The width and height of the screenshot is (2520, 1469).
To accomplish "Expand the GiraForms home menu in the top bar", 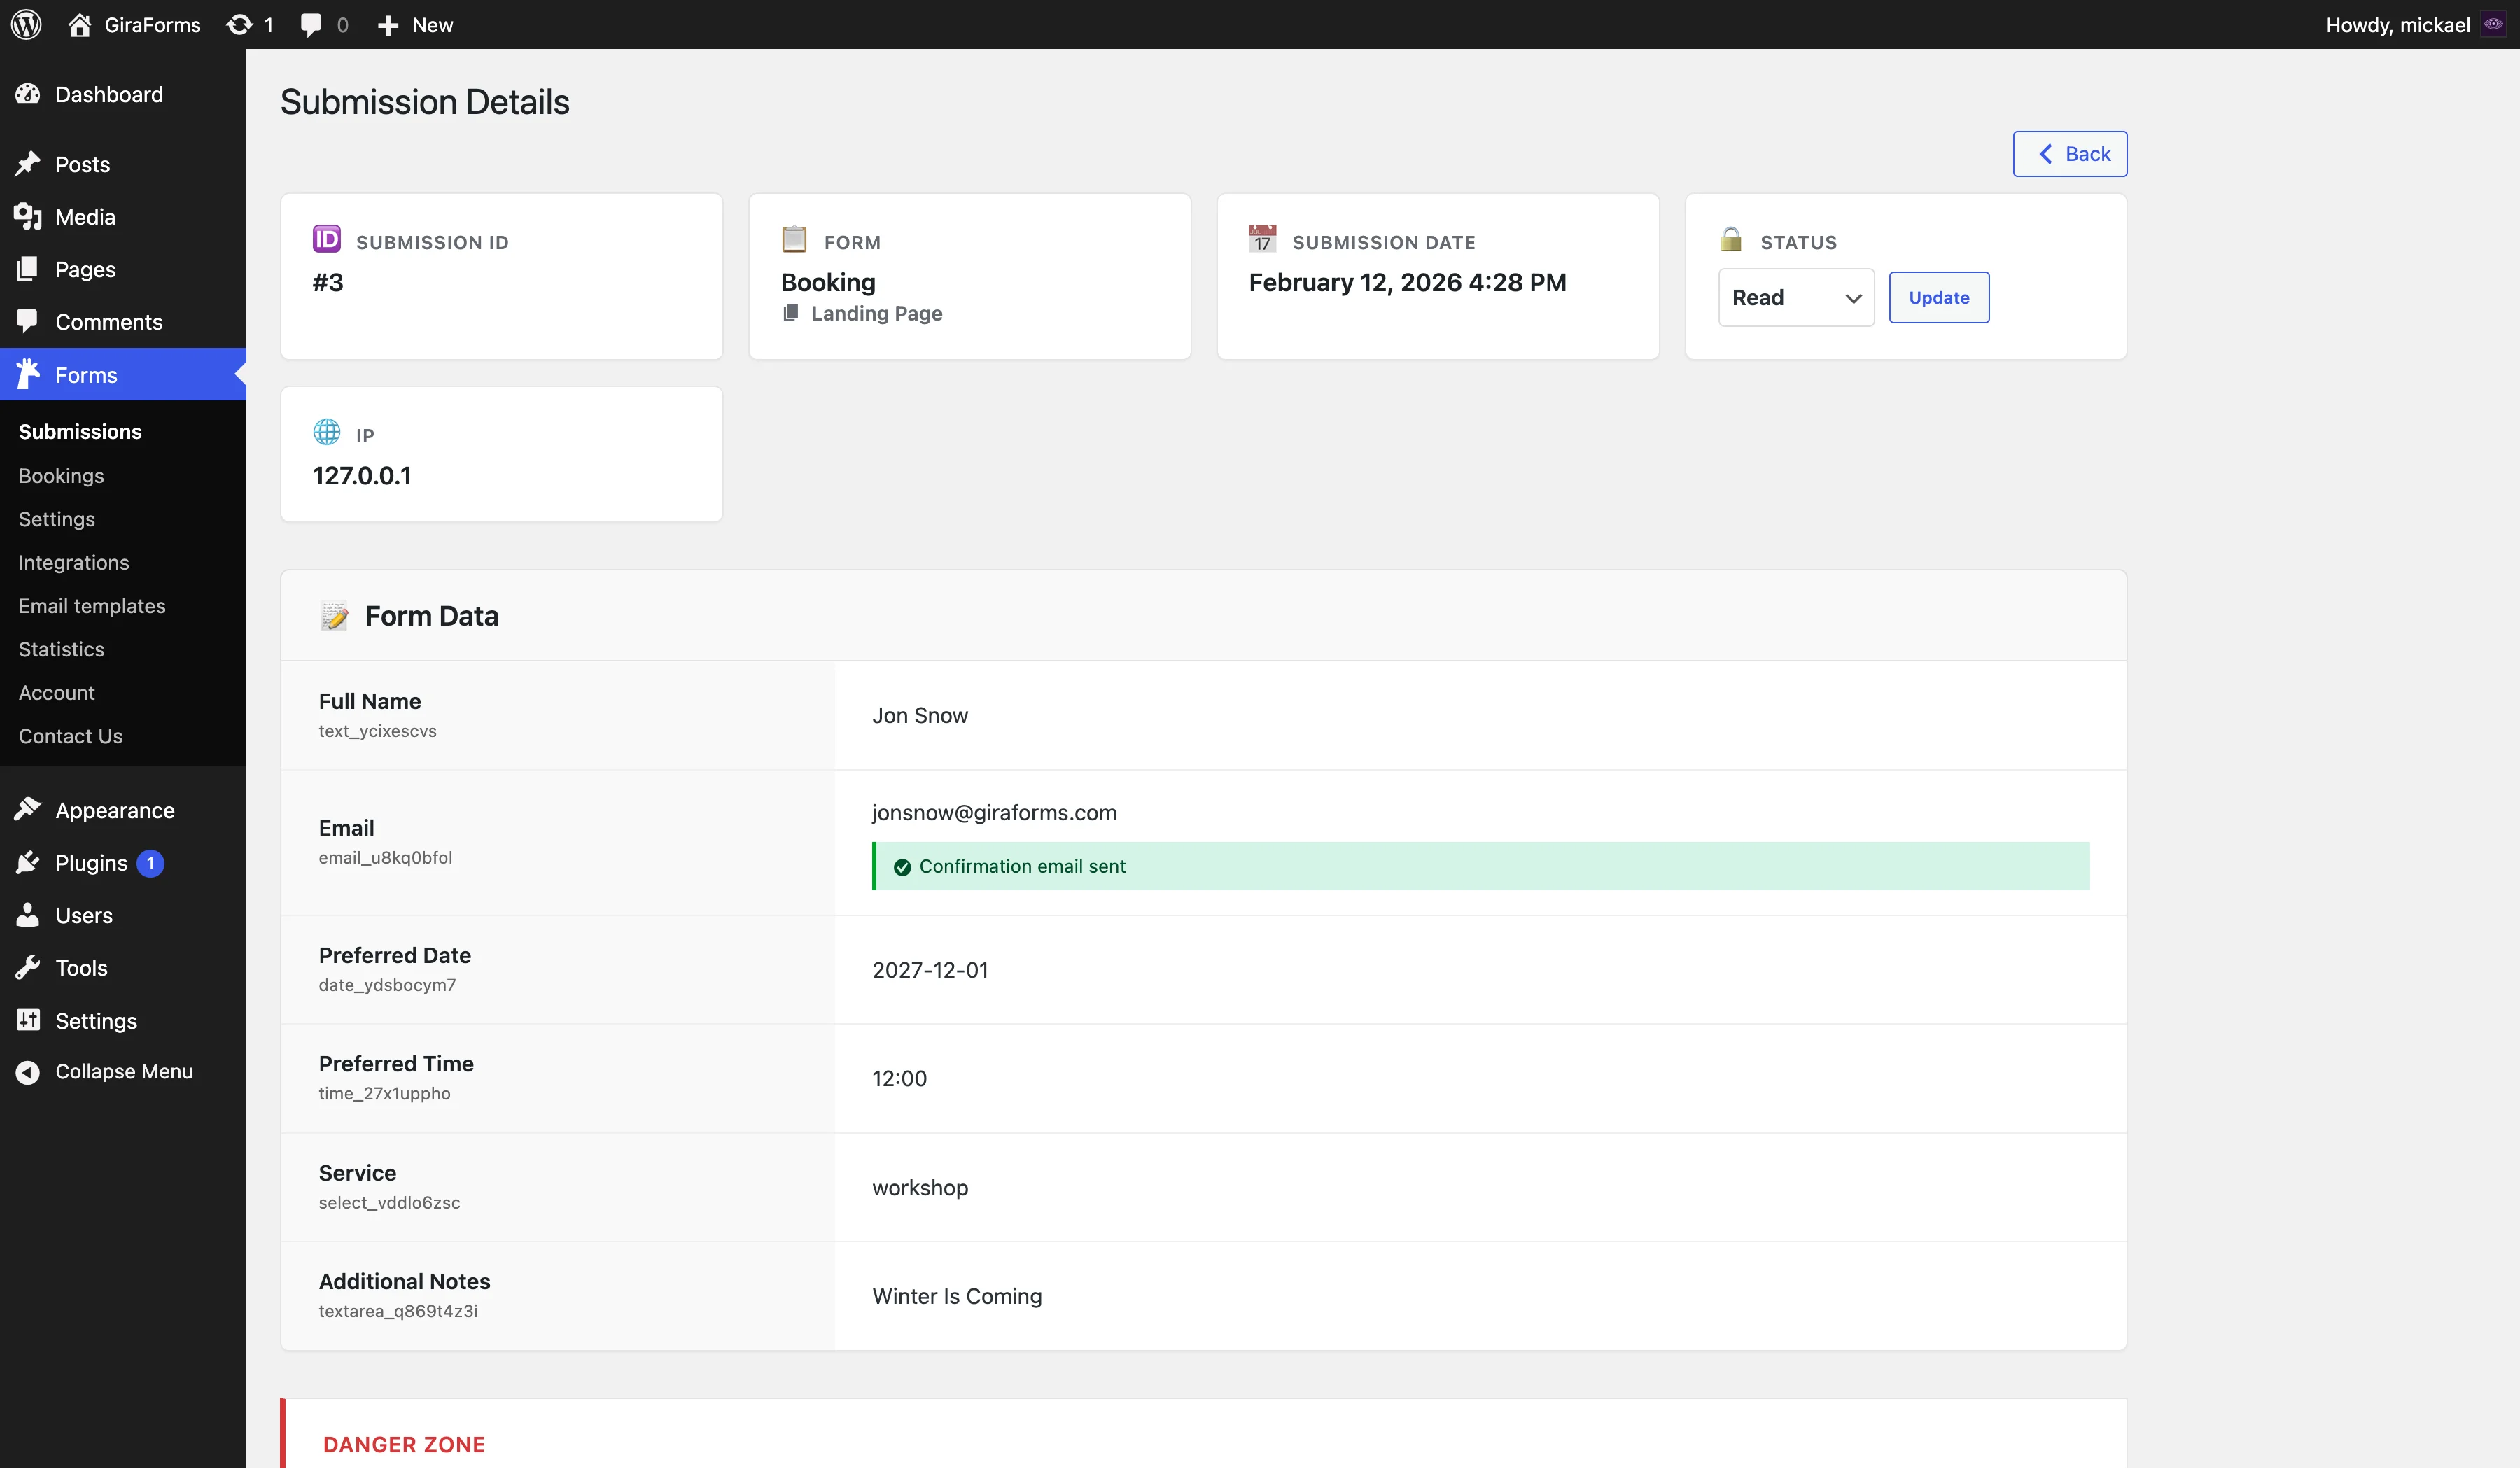I will (x=133, y=24).
